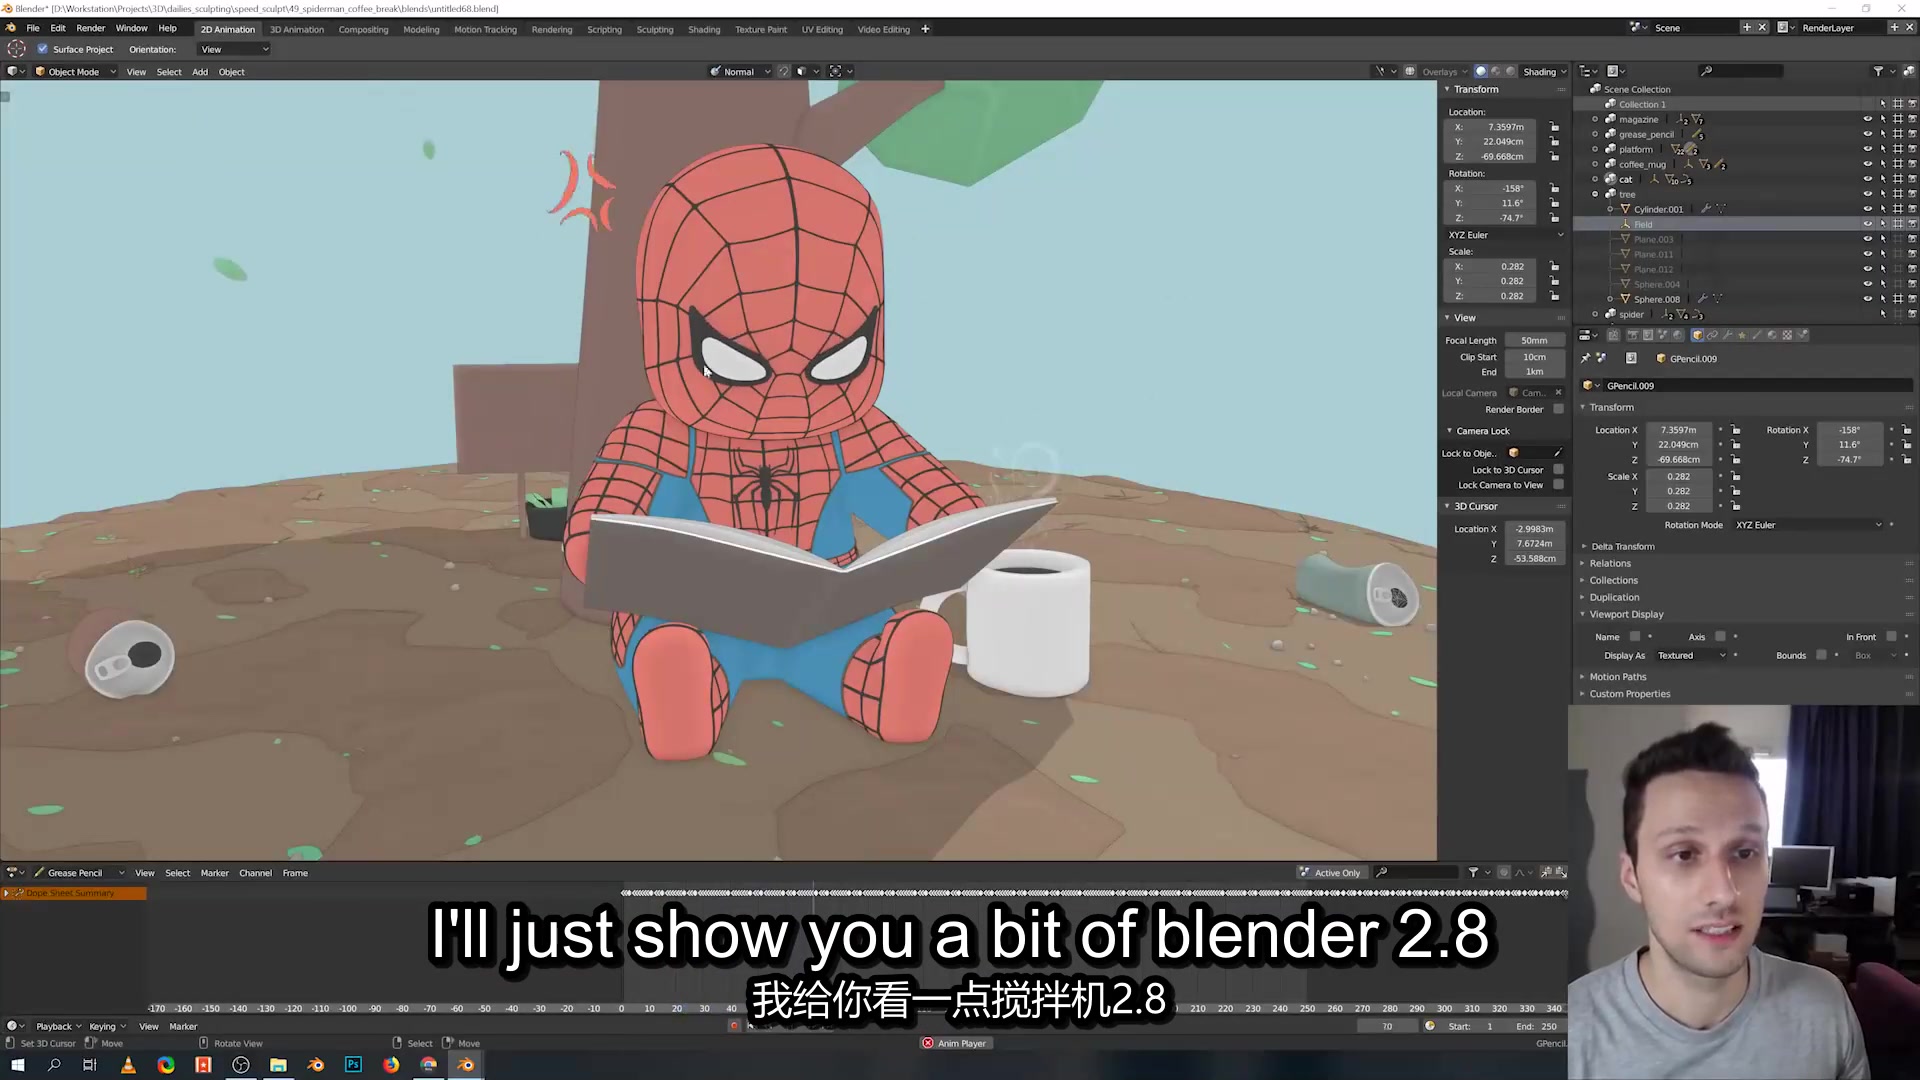Open the Playback popover
Viewport: 1920px width, 1080px height.
tap(58, 1026)
